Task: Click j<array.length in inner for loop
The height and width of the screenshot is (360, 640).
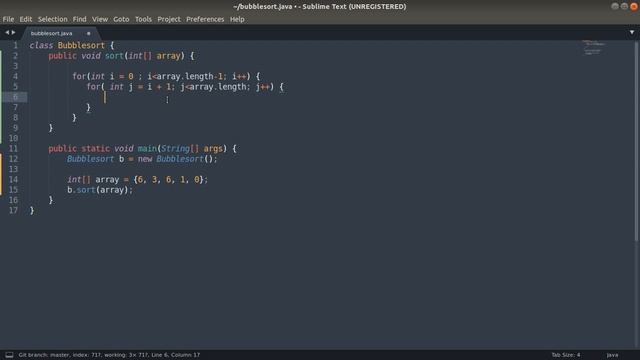Action: click(214, 87)
